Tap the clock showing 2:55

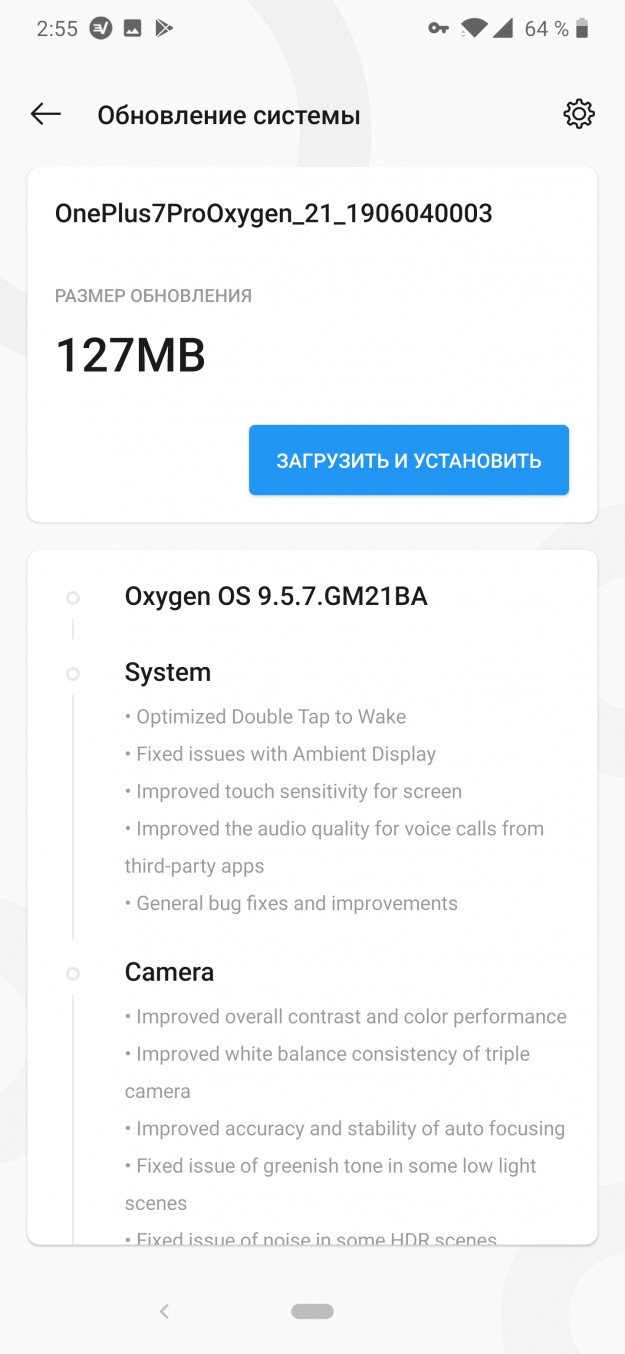[56, 29]
